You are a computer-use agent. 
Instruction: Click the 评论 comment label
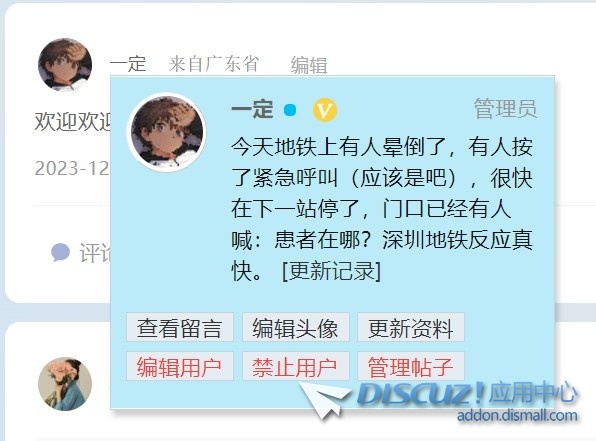(95, 253)
